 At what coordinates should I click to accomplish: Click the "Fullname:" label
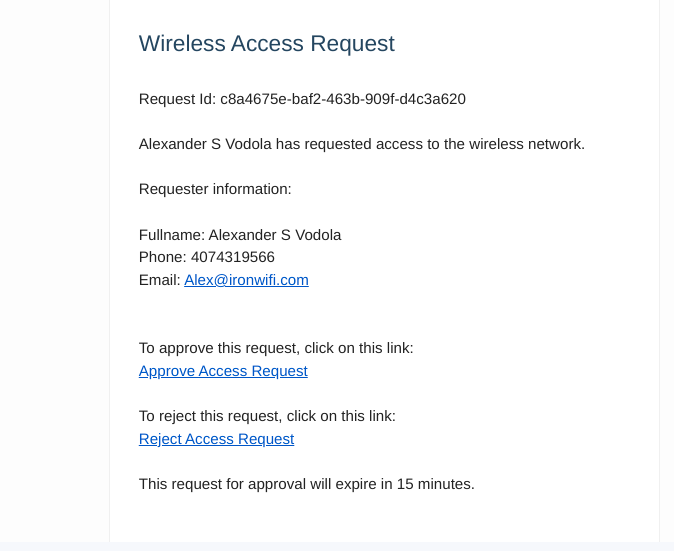click(171, 235)
